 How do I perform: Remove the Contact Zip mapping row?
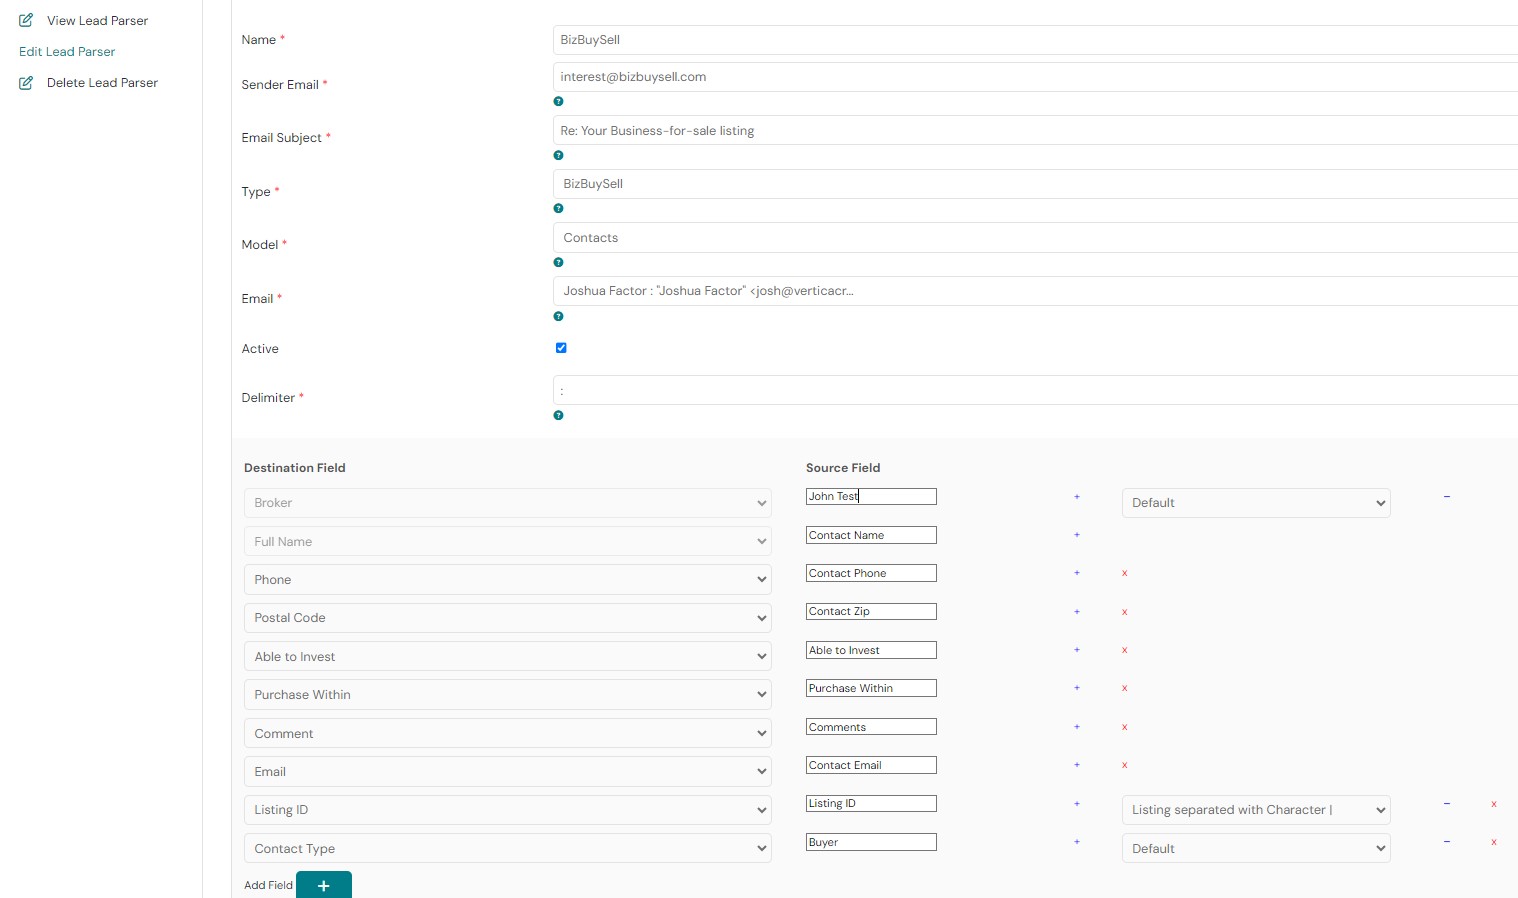click(1124, 612)
